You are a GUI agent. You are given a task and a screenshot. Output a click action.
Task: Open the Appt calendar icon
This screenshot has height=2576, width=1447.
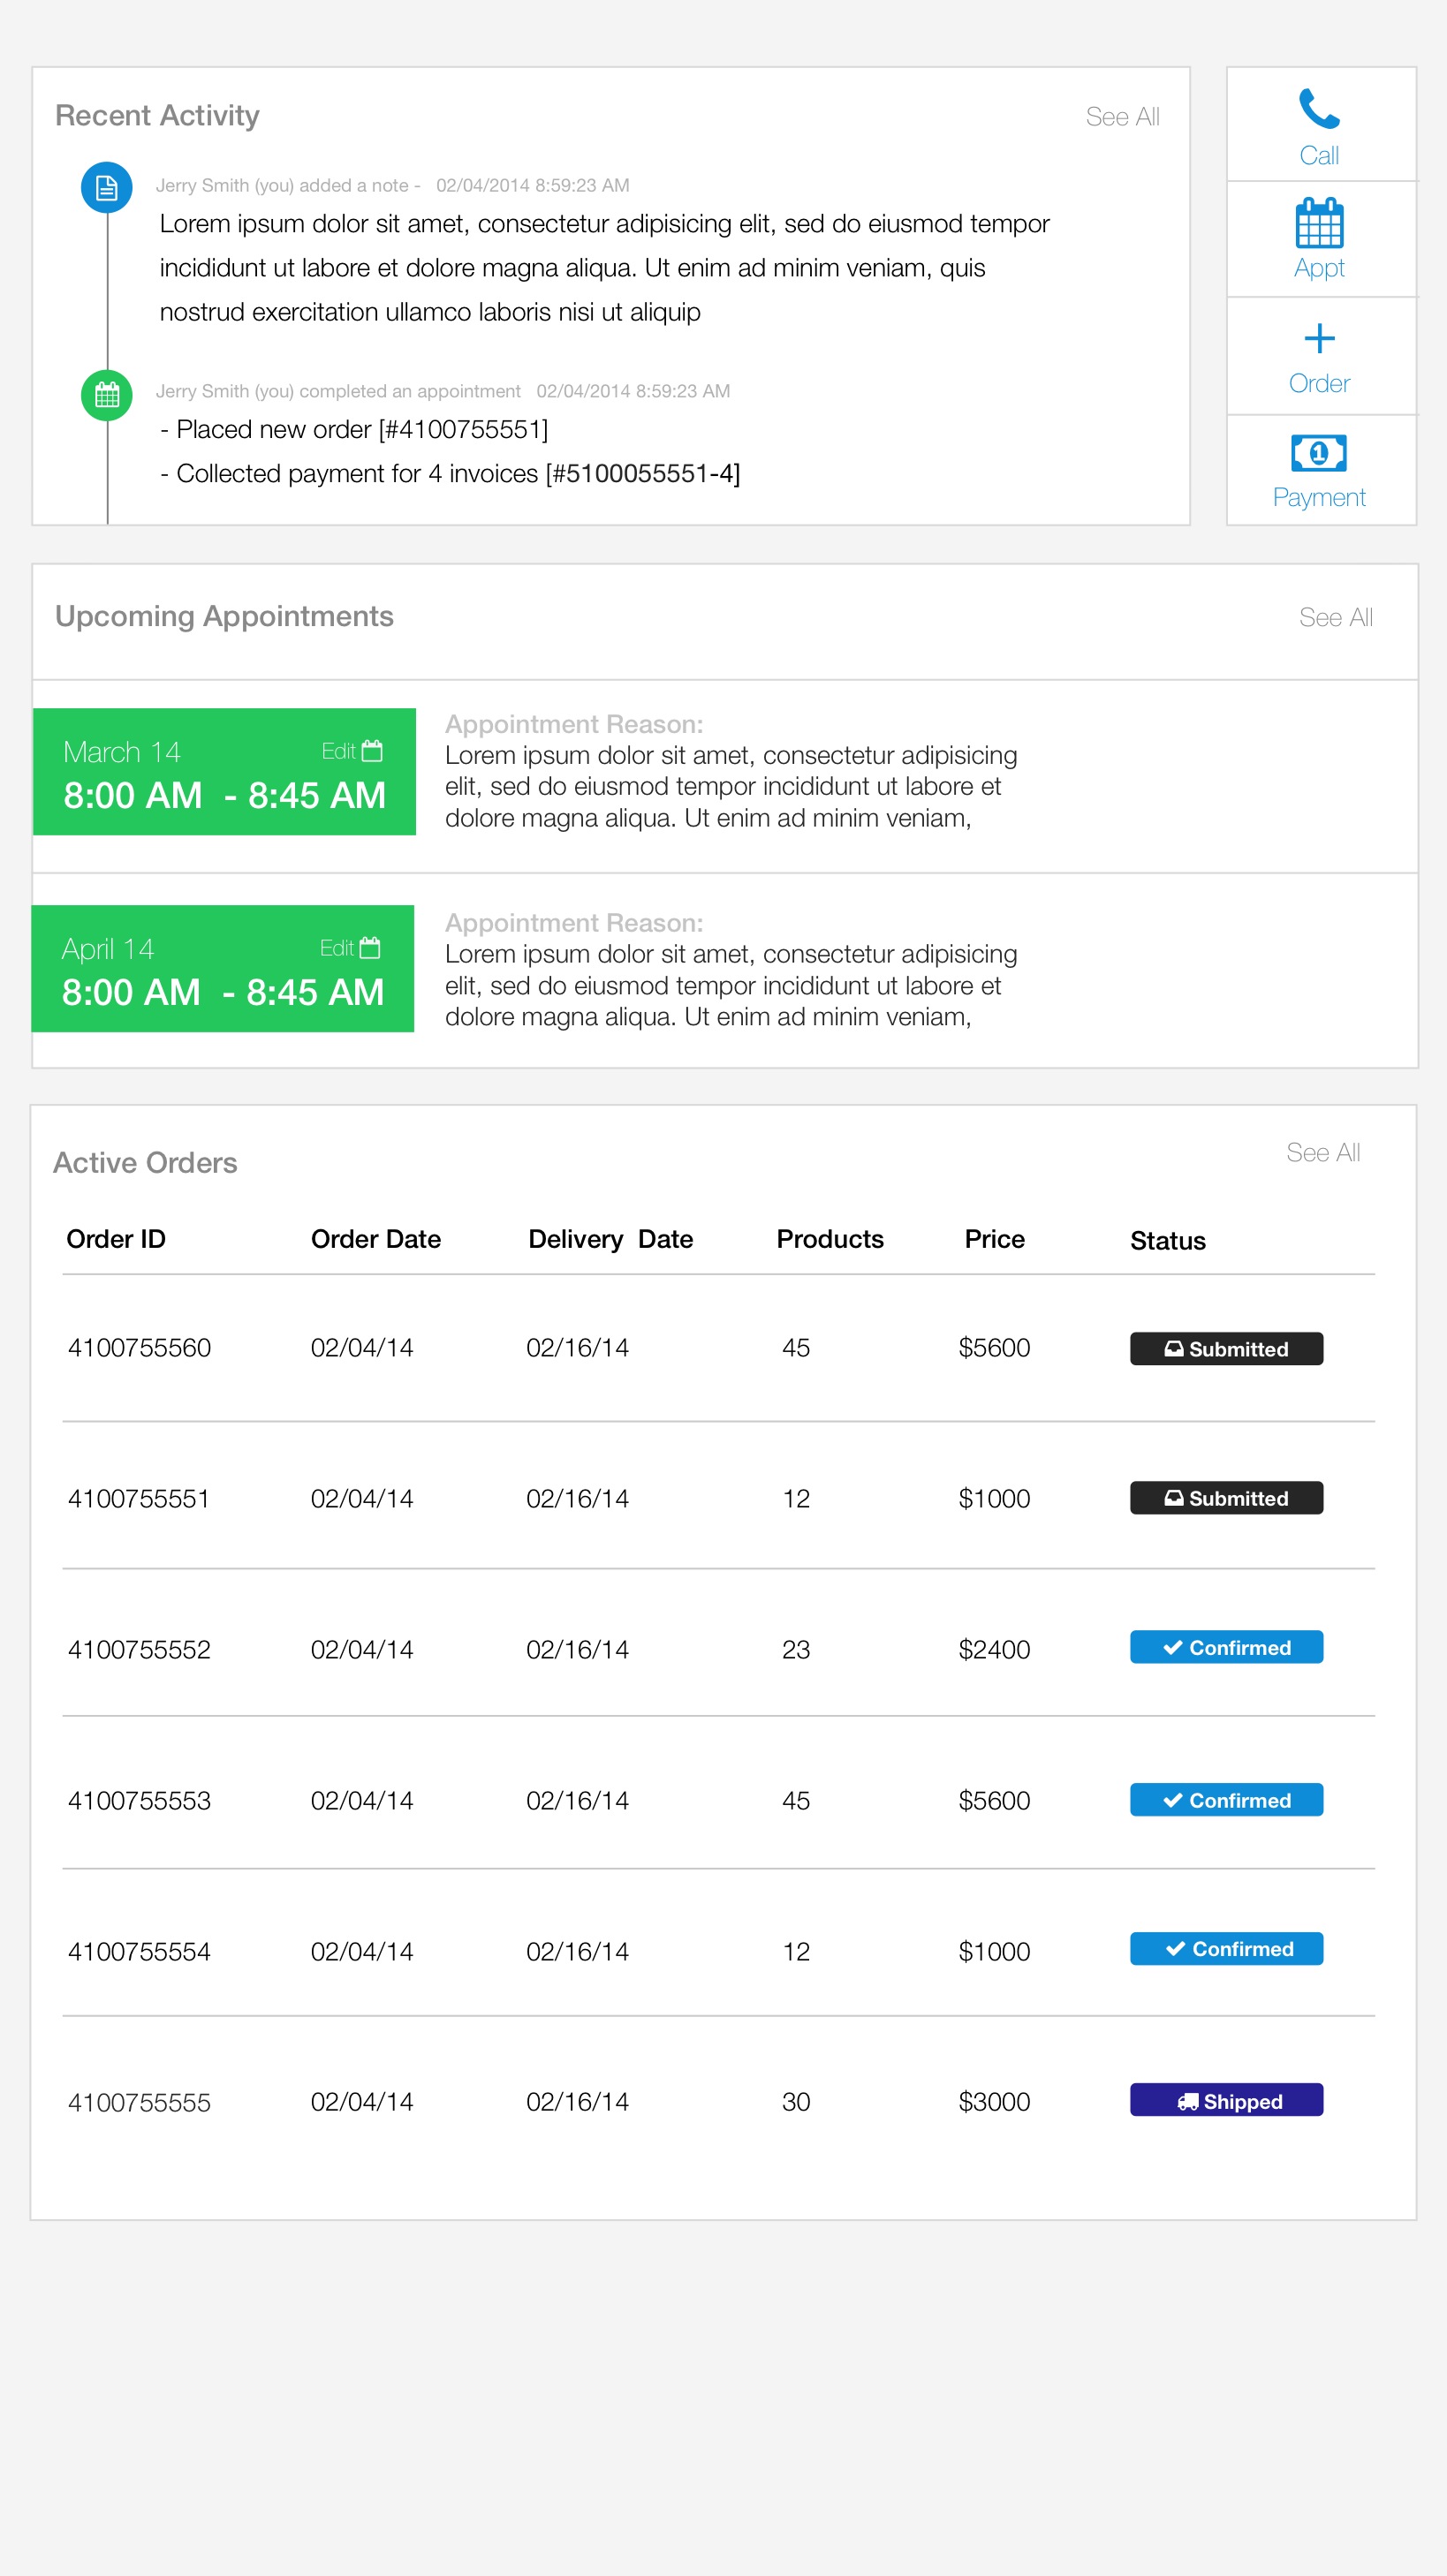(1319, 223)
